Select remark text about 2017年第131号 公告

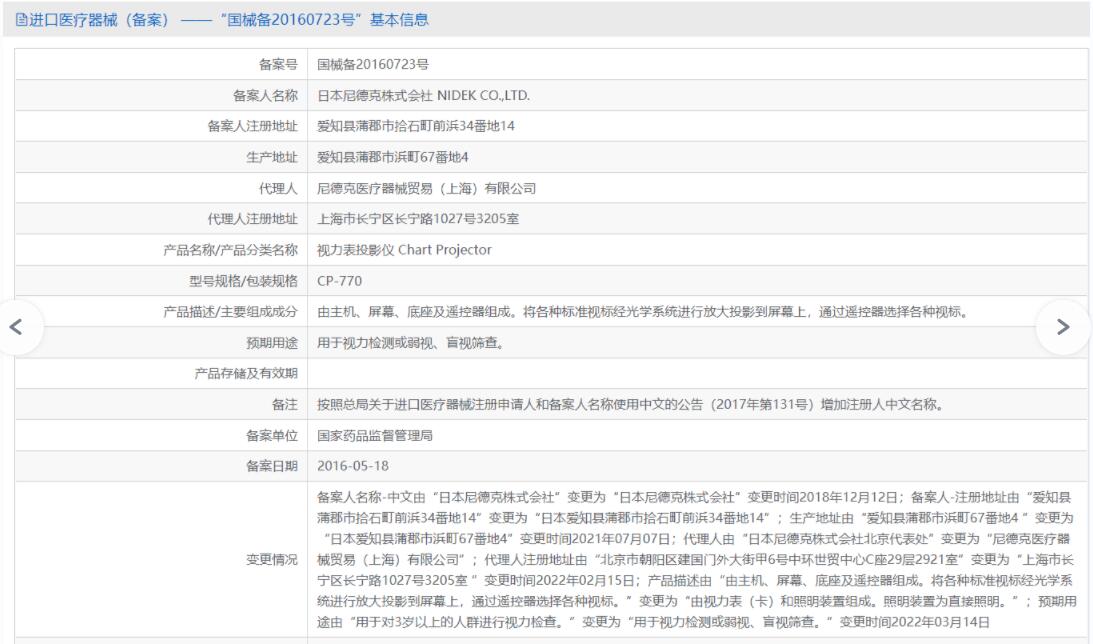click(632, 404)
